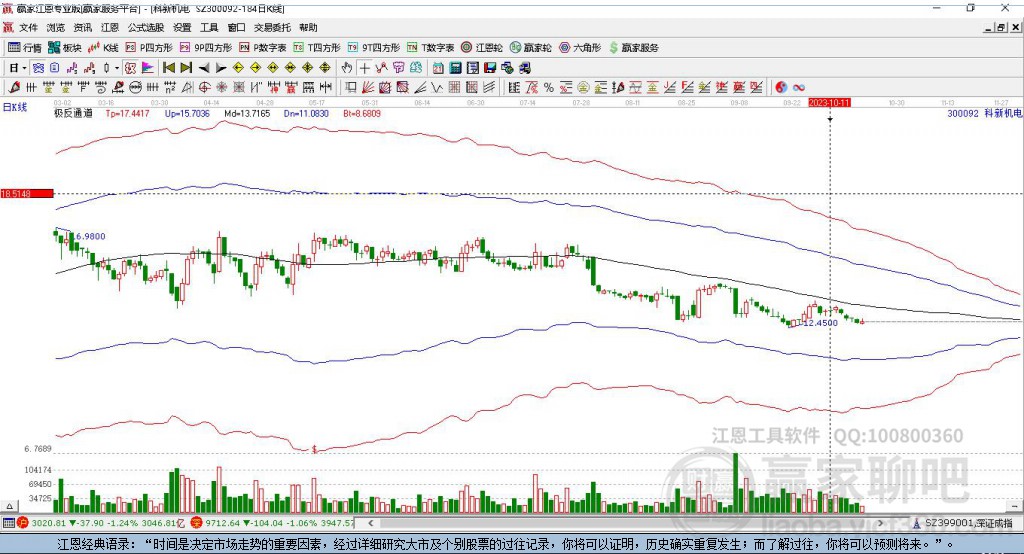1024x554 pixels.
Task: Click the red circle crosshair target icon
Action: click(x=204, y=88)
